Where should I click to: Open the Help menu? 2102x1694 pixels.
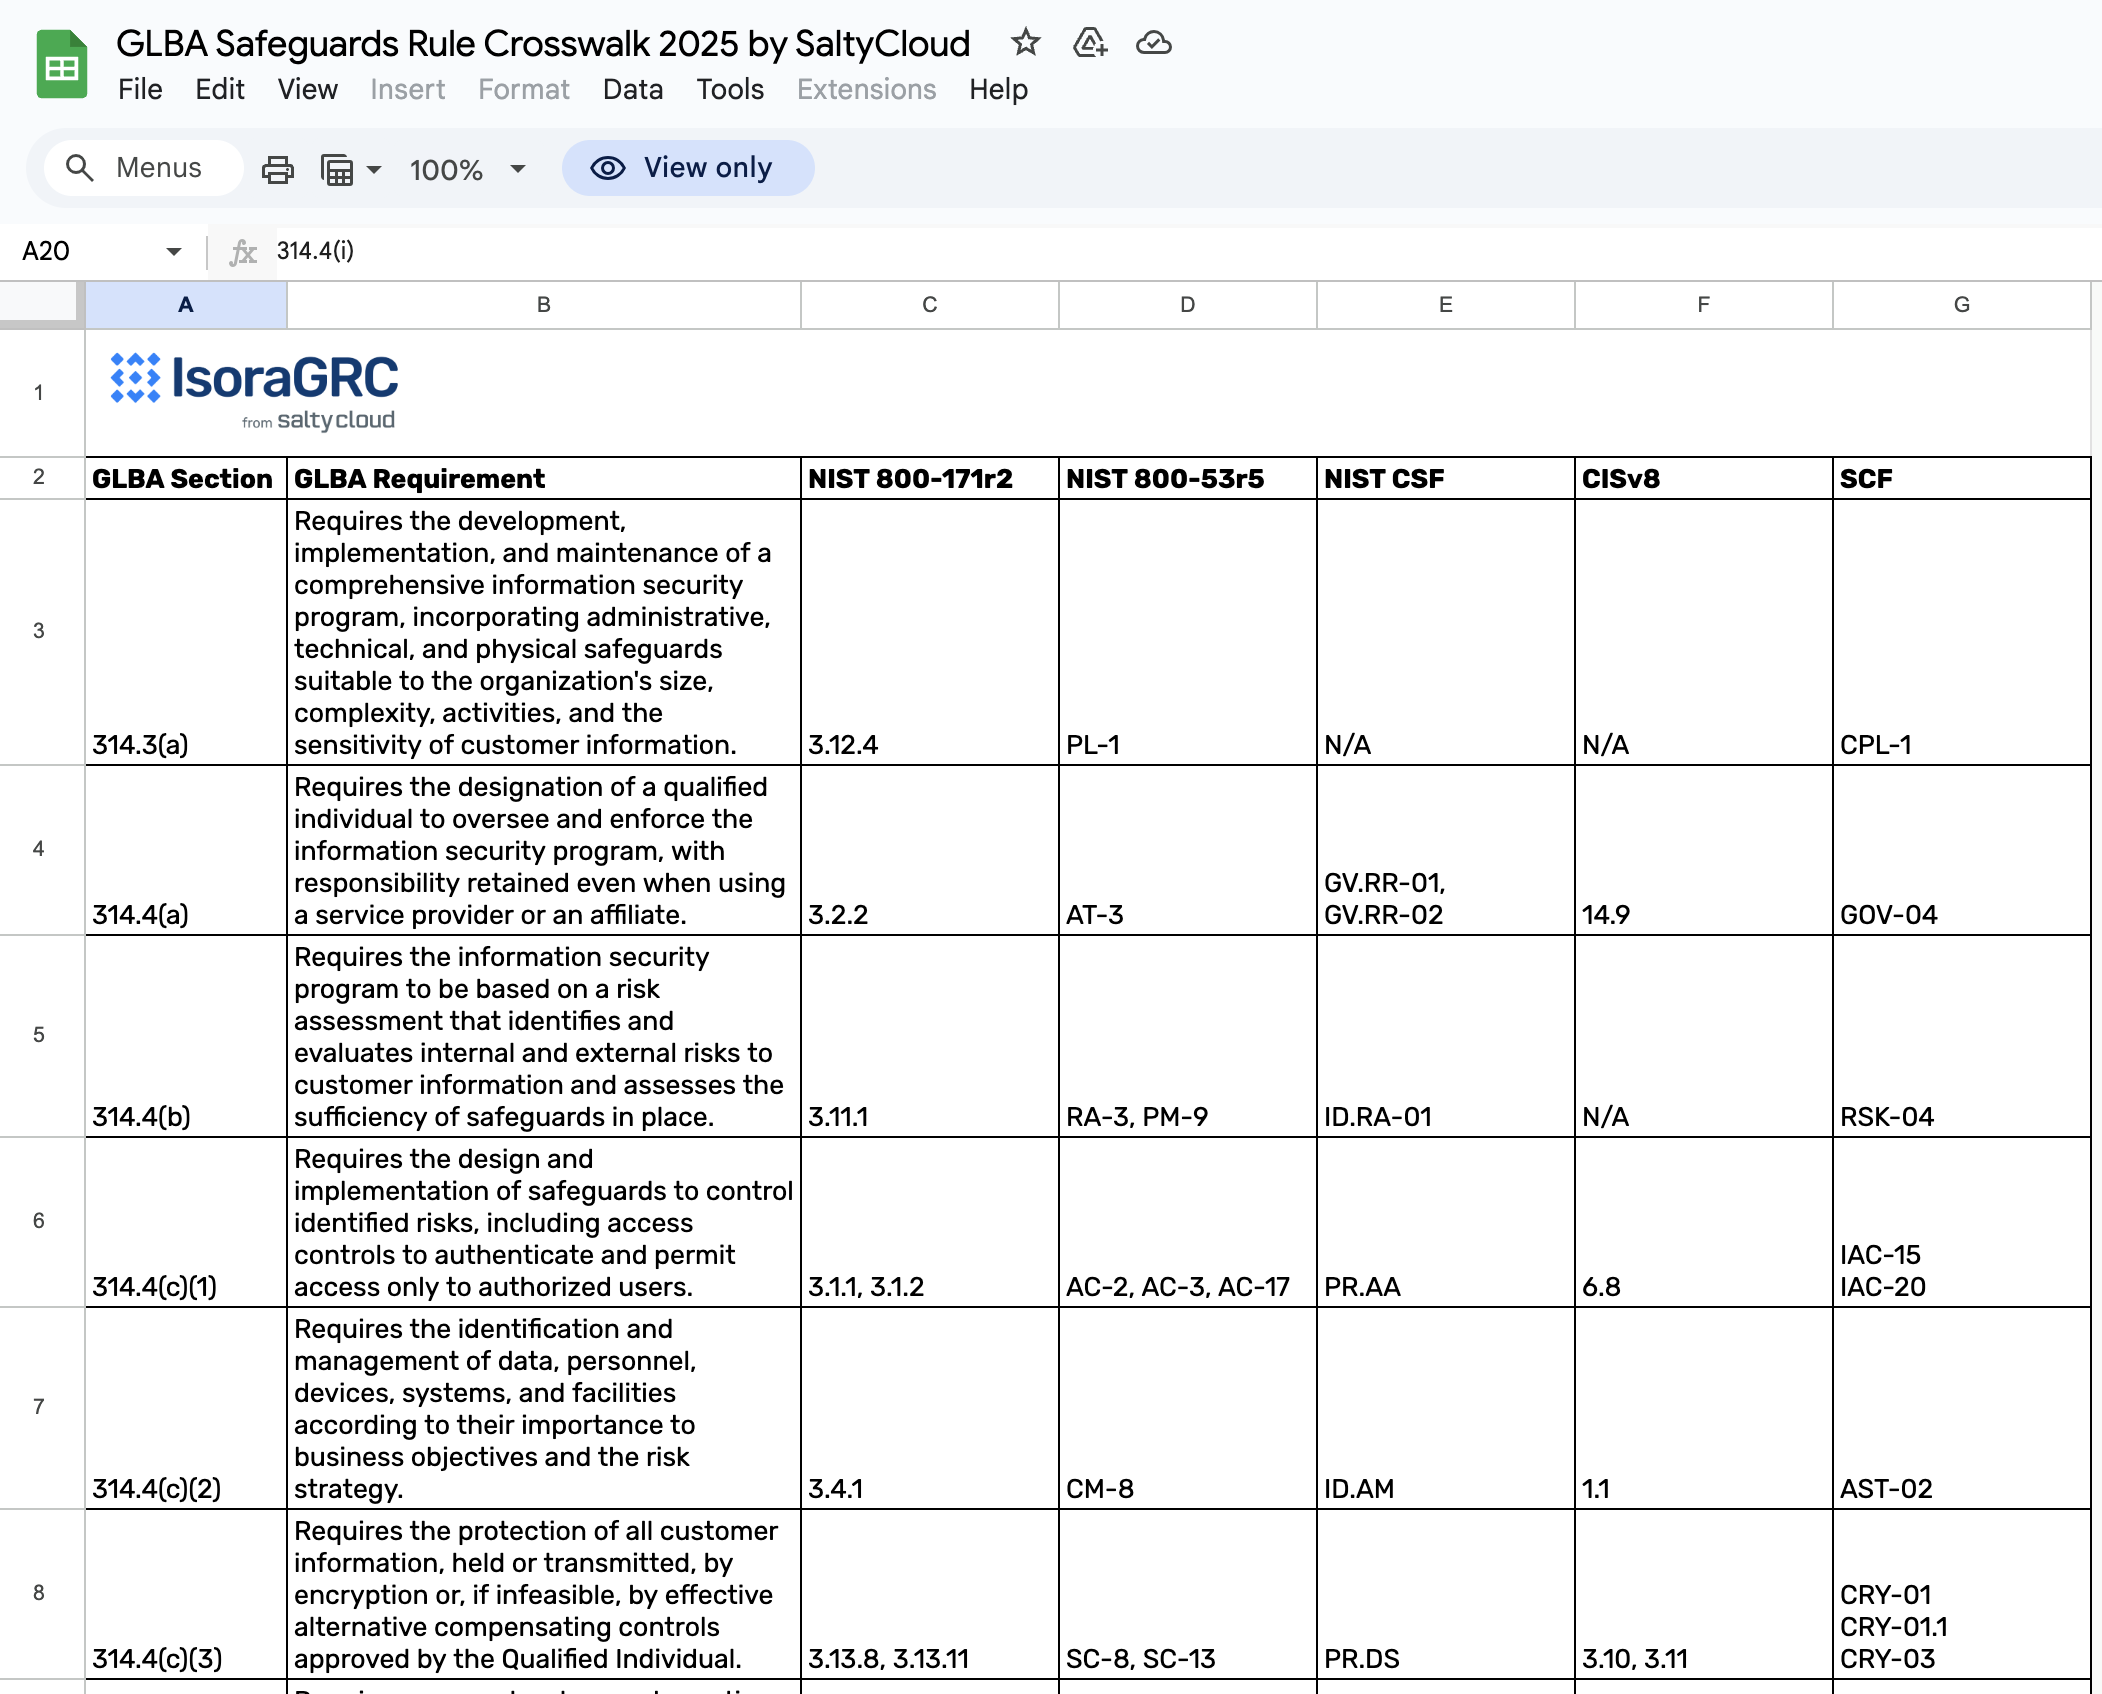click(997, 90)
